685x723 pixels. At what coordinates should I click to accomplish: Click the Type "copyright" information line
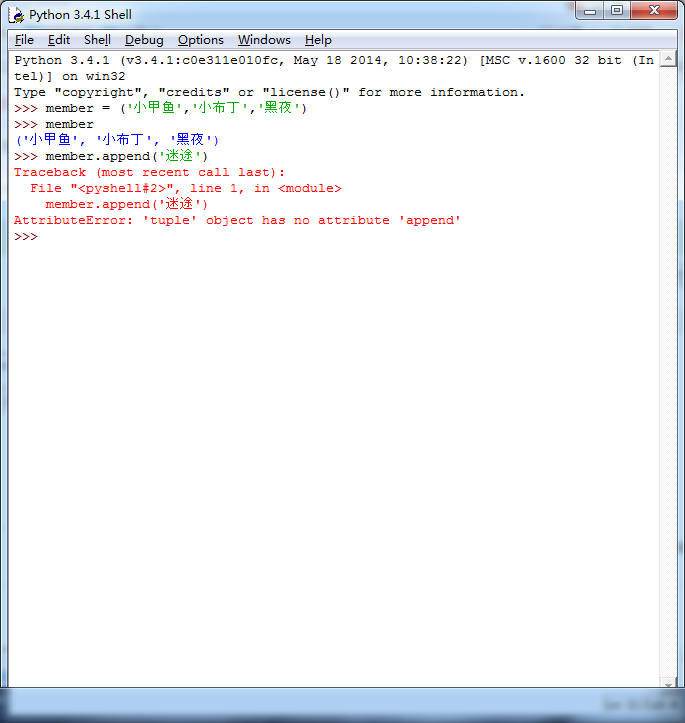click(x=269, y=93)
